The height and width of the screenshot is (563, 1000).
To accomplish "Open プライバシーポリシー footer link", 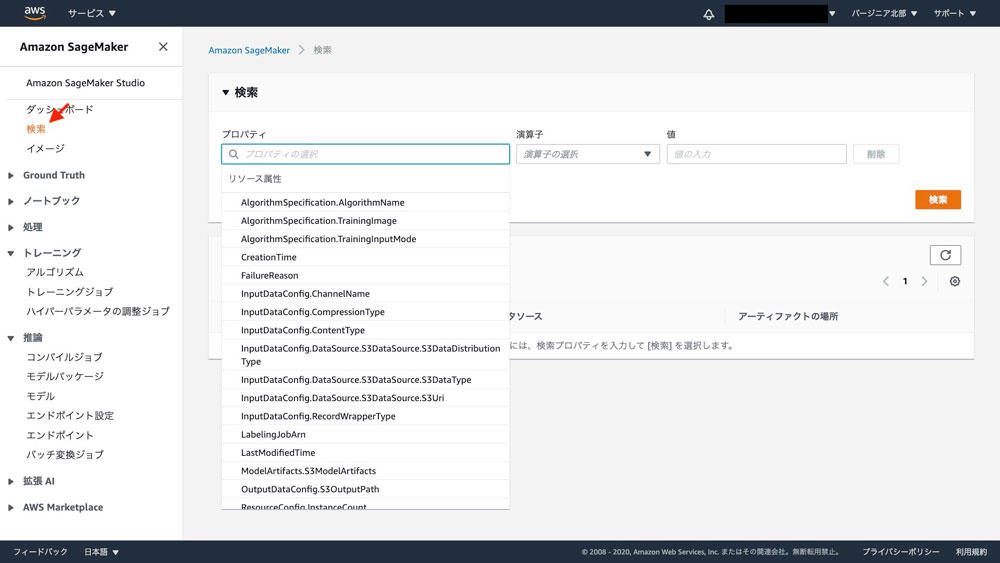I will coord(901,552).
